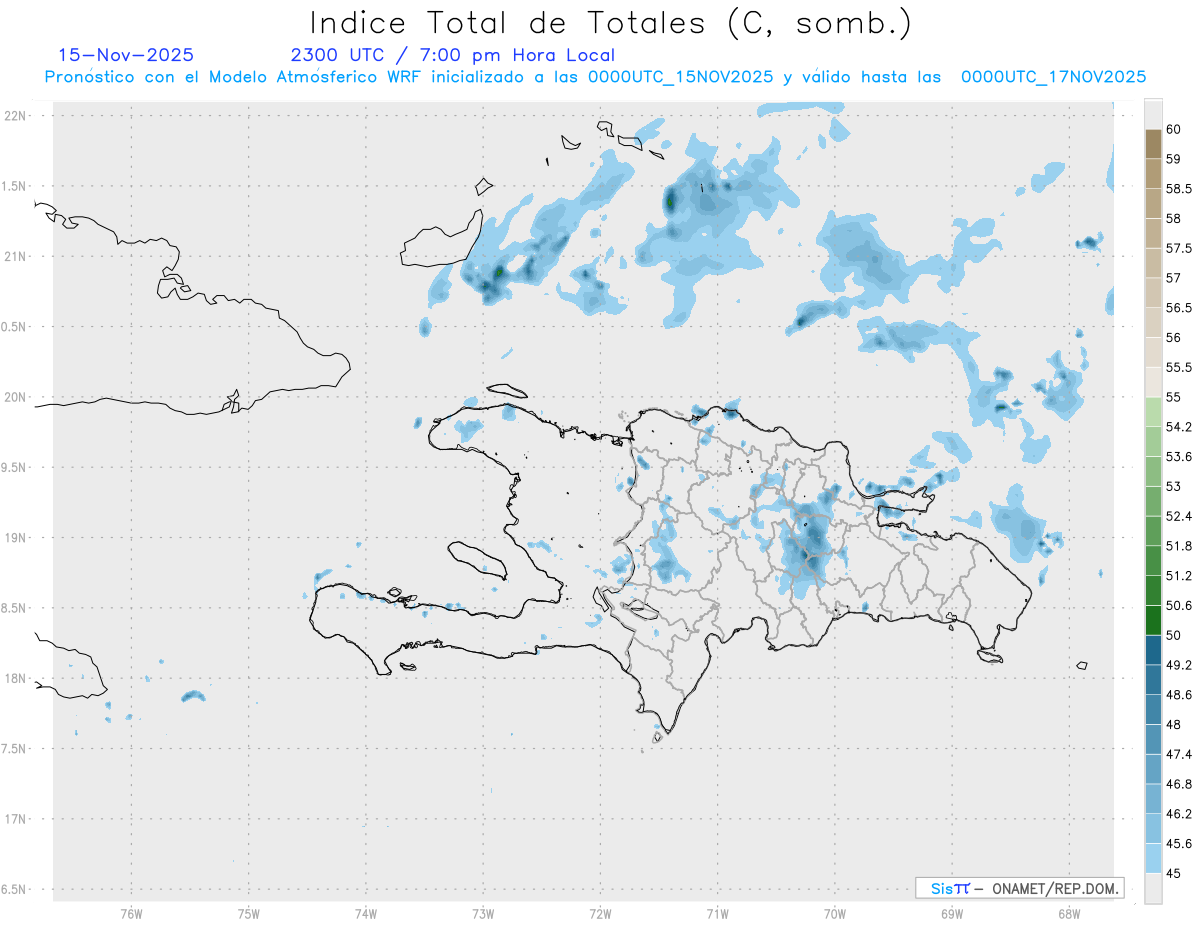
Task: Click the "57" value on the color scale
Action: point(1173,278)
